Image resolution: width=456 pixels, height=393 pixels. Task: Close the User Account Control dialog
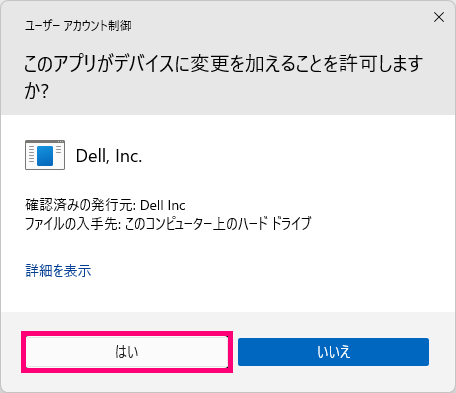[439, 17]
